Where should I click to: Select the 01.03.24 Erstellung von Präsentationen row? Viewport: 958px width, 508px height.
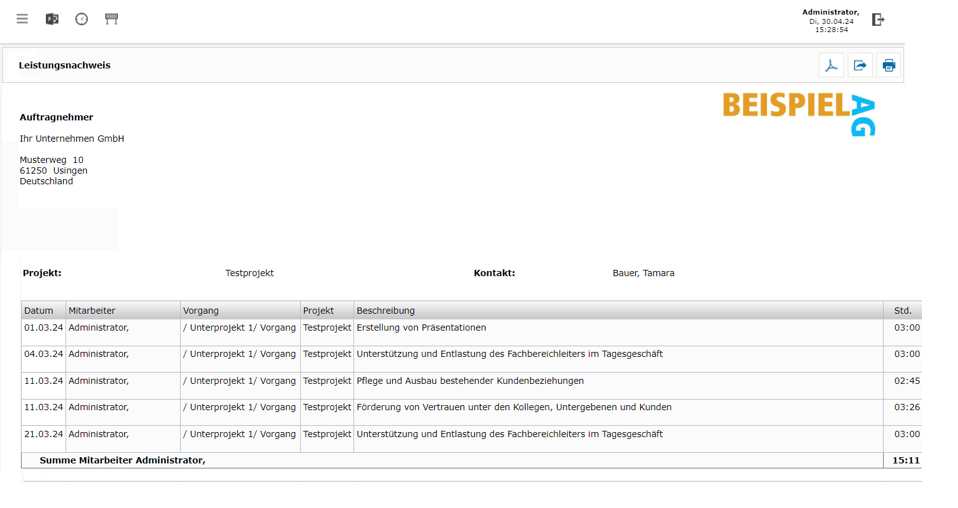[421, 328]
